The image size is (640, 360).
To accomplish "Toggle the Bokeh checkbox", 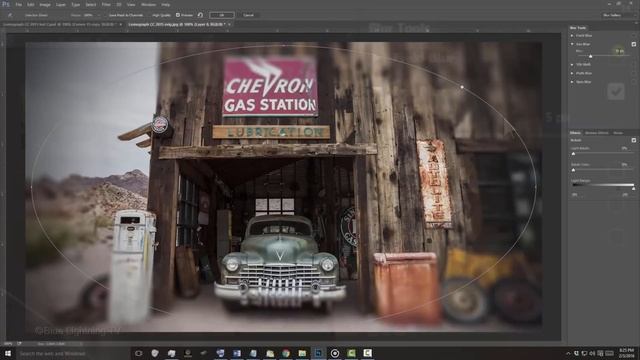I will pyautogui.click(x=634, y=140).
